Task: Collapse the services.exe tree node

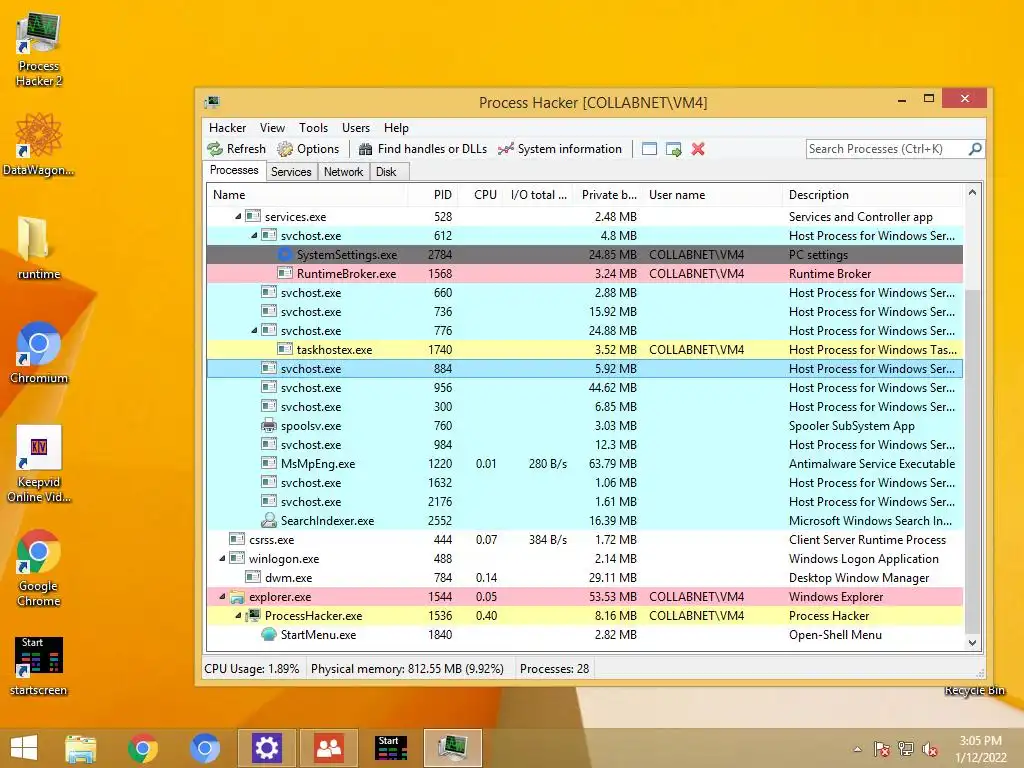Action: click(238, 216)
